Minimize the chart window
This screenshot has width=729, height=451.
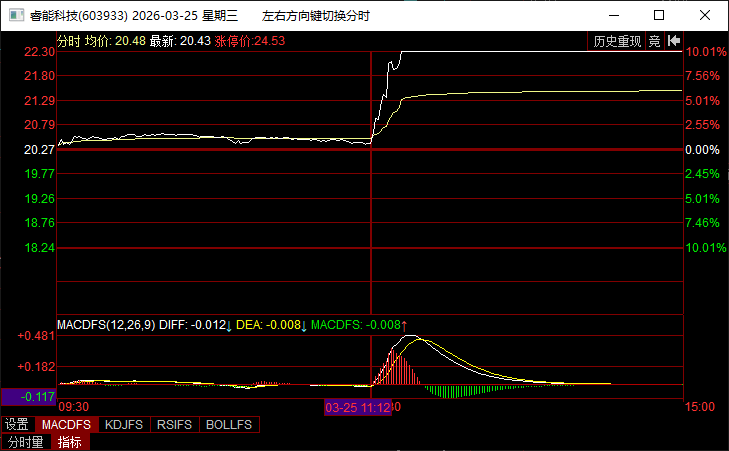click(612, 16)
